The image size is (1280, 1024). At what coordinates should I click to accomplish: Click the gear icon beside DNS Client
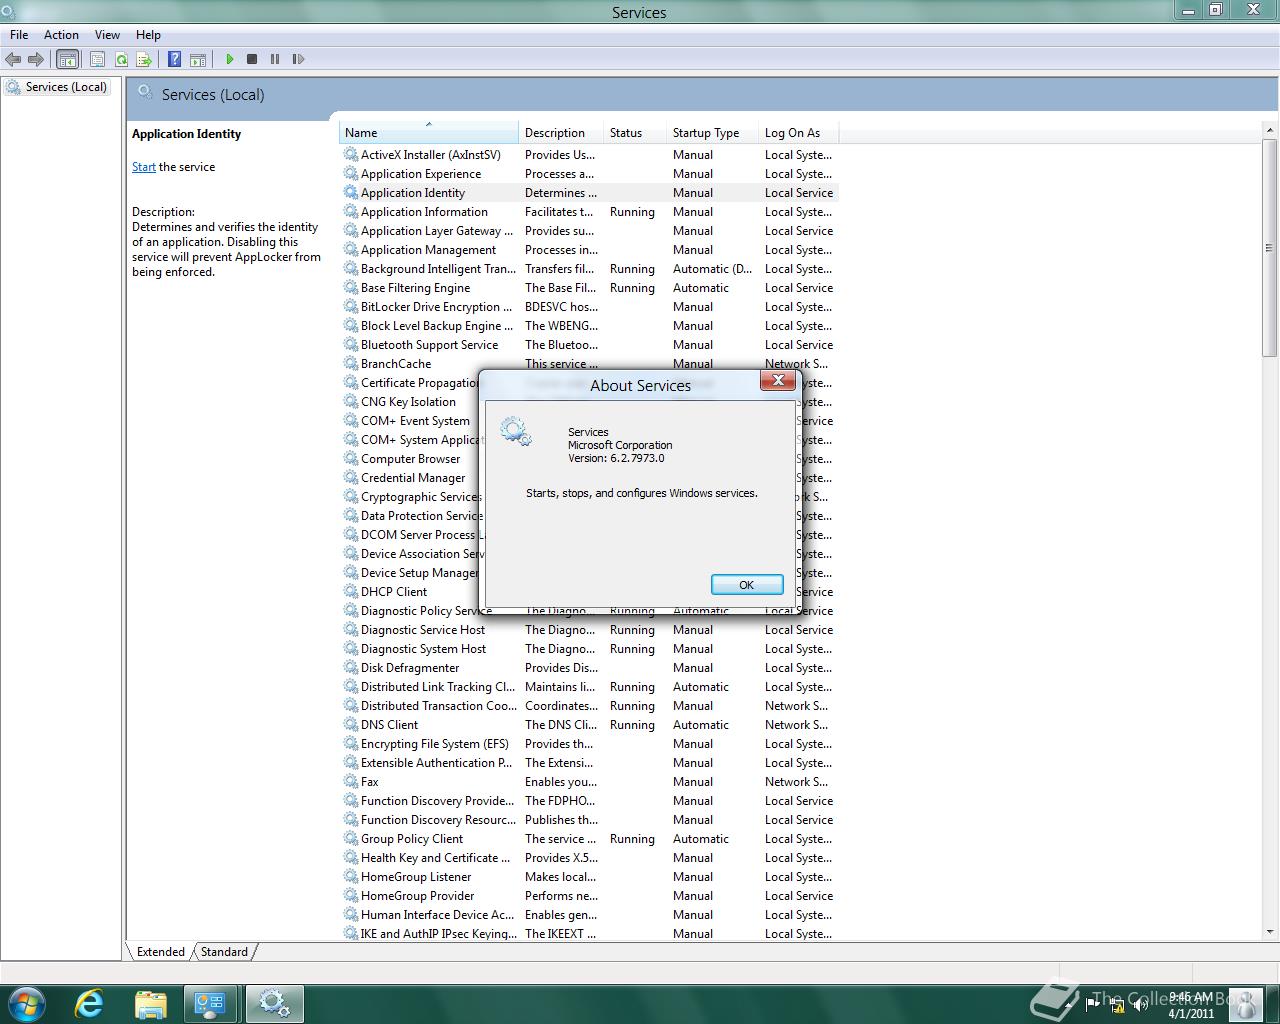(x=350, y=724)
